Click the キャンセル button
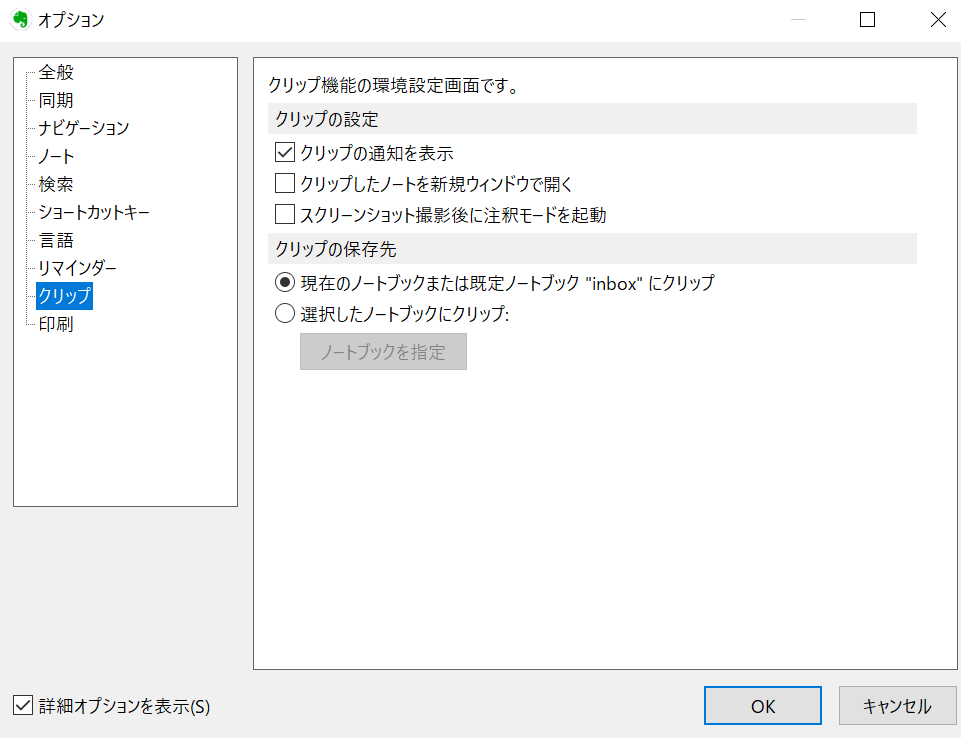 897,706
